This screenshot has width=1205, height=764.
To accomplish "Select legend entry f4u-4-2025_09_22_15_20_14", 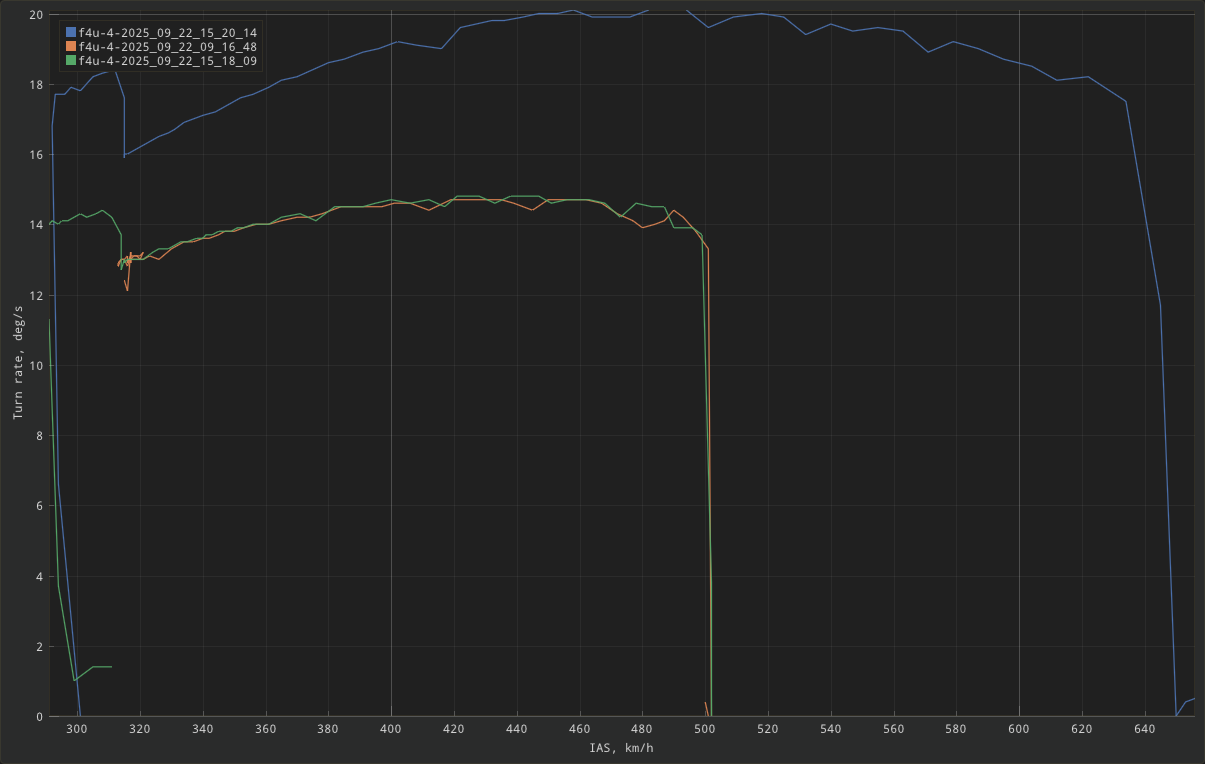I will coord(168,33).
